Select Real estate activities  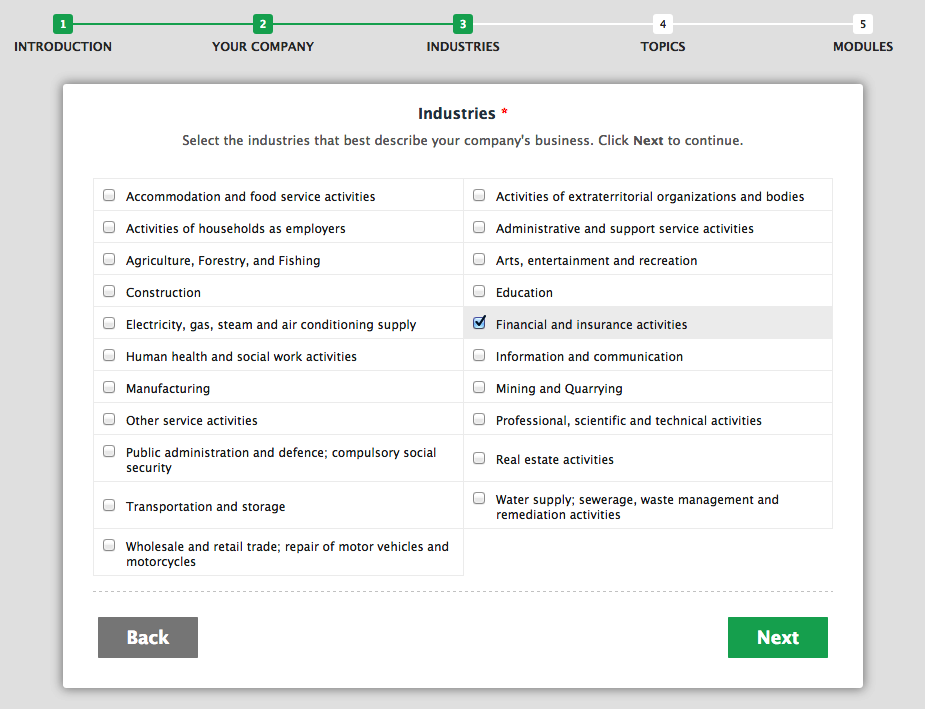tap(479, 458)
